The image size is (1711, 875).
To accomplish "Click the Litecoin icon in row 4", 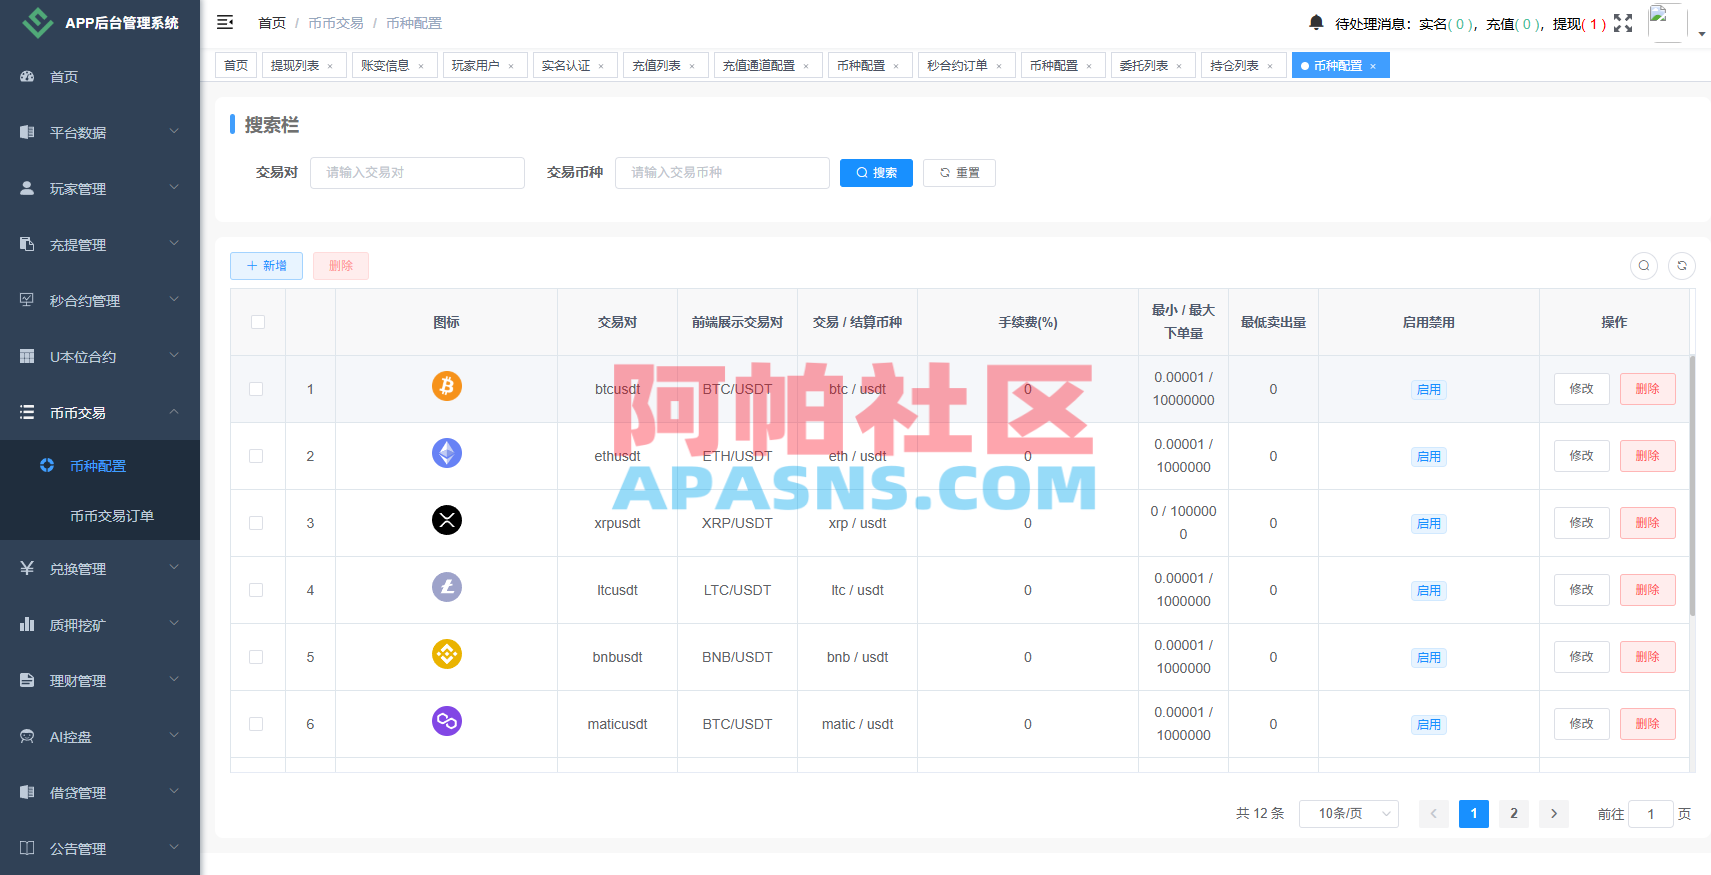I will tap(447, 587).
